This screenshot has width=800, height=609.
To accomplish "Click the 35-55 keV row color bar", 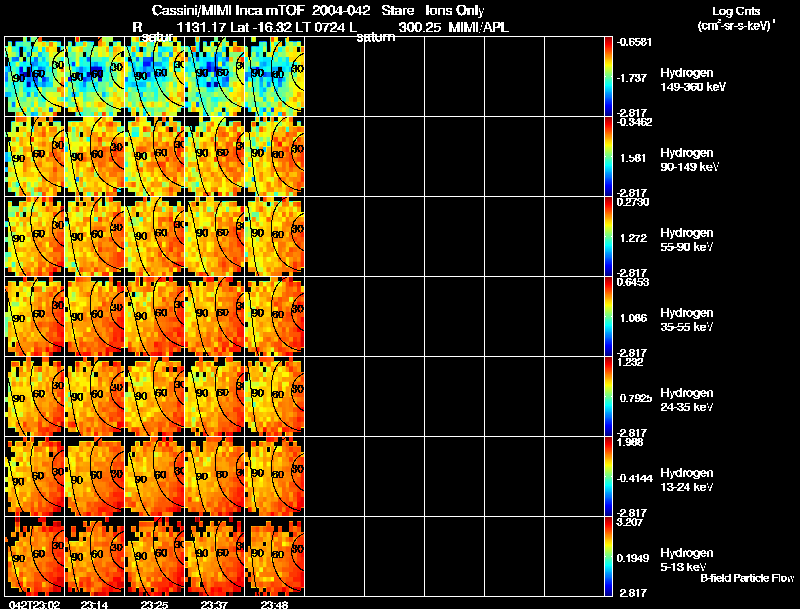I will pyautogui.click(x=608, y=317).
